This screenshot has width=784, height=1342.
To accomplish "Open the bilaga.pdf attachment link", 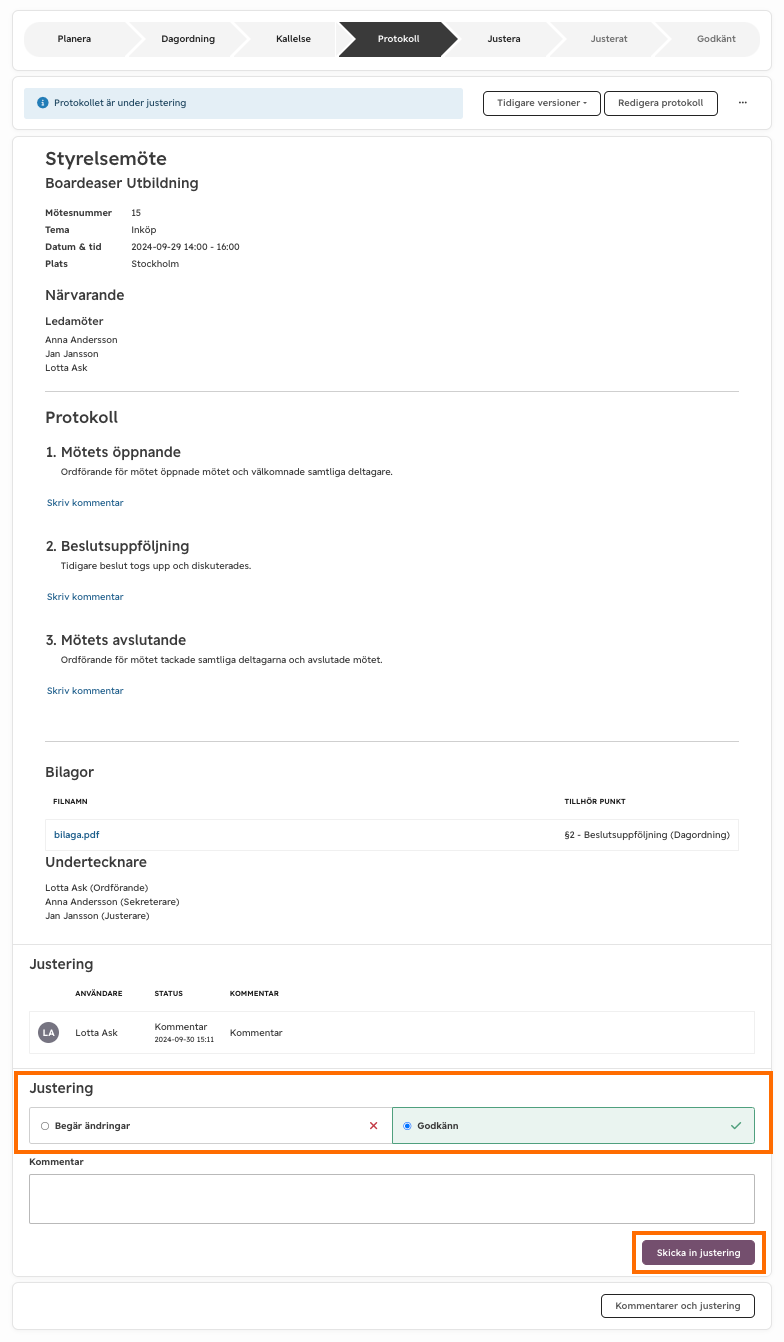I will pos(77,834).
